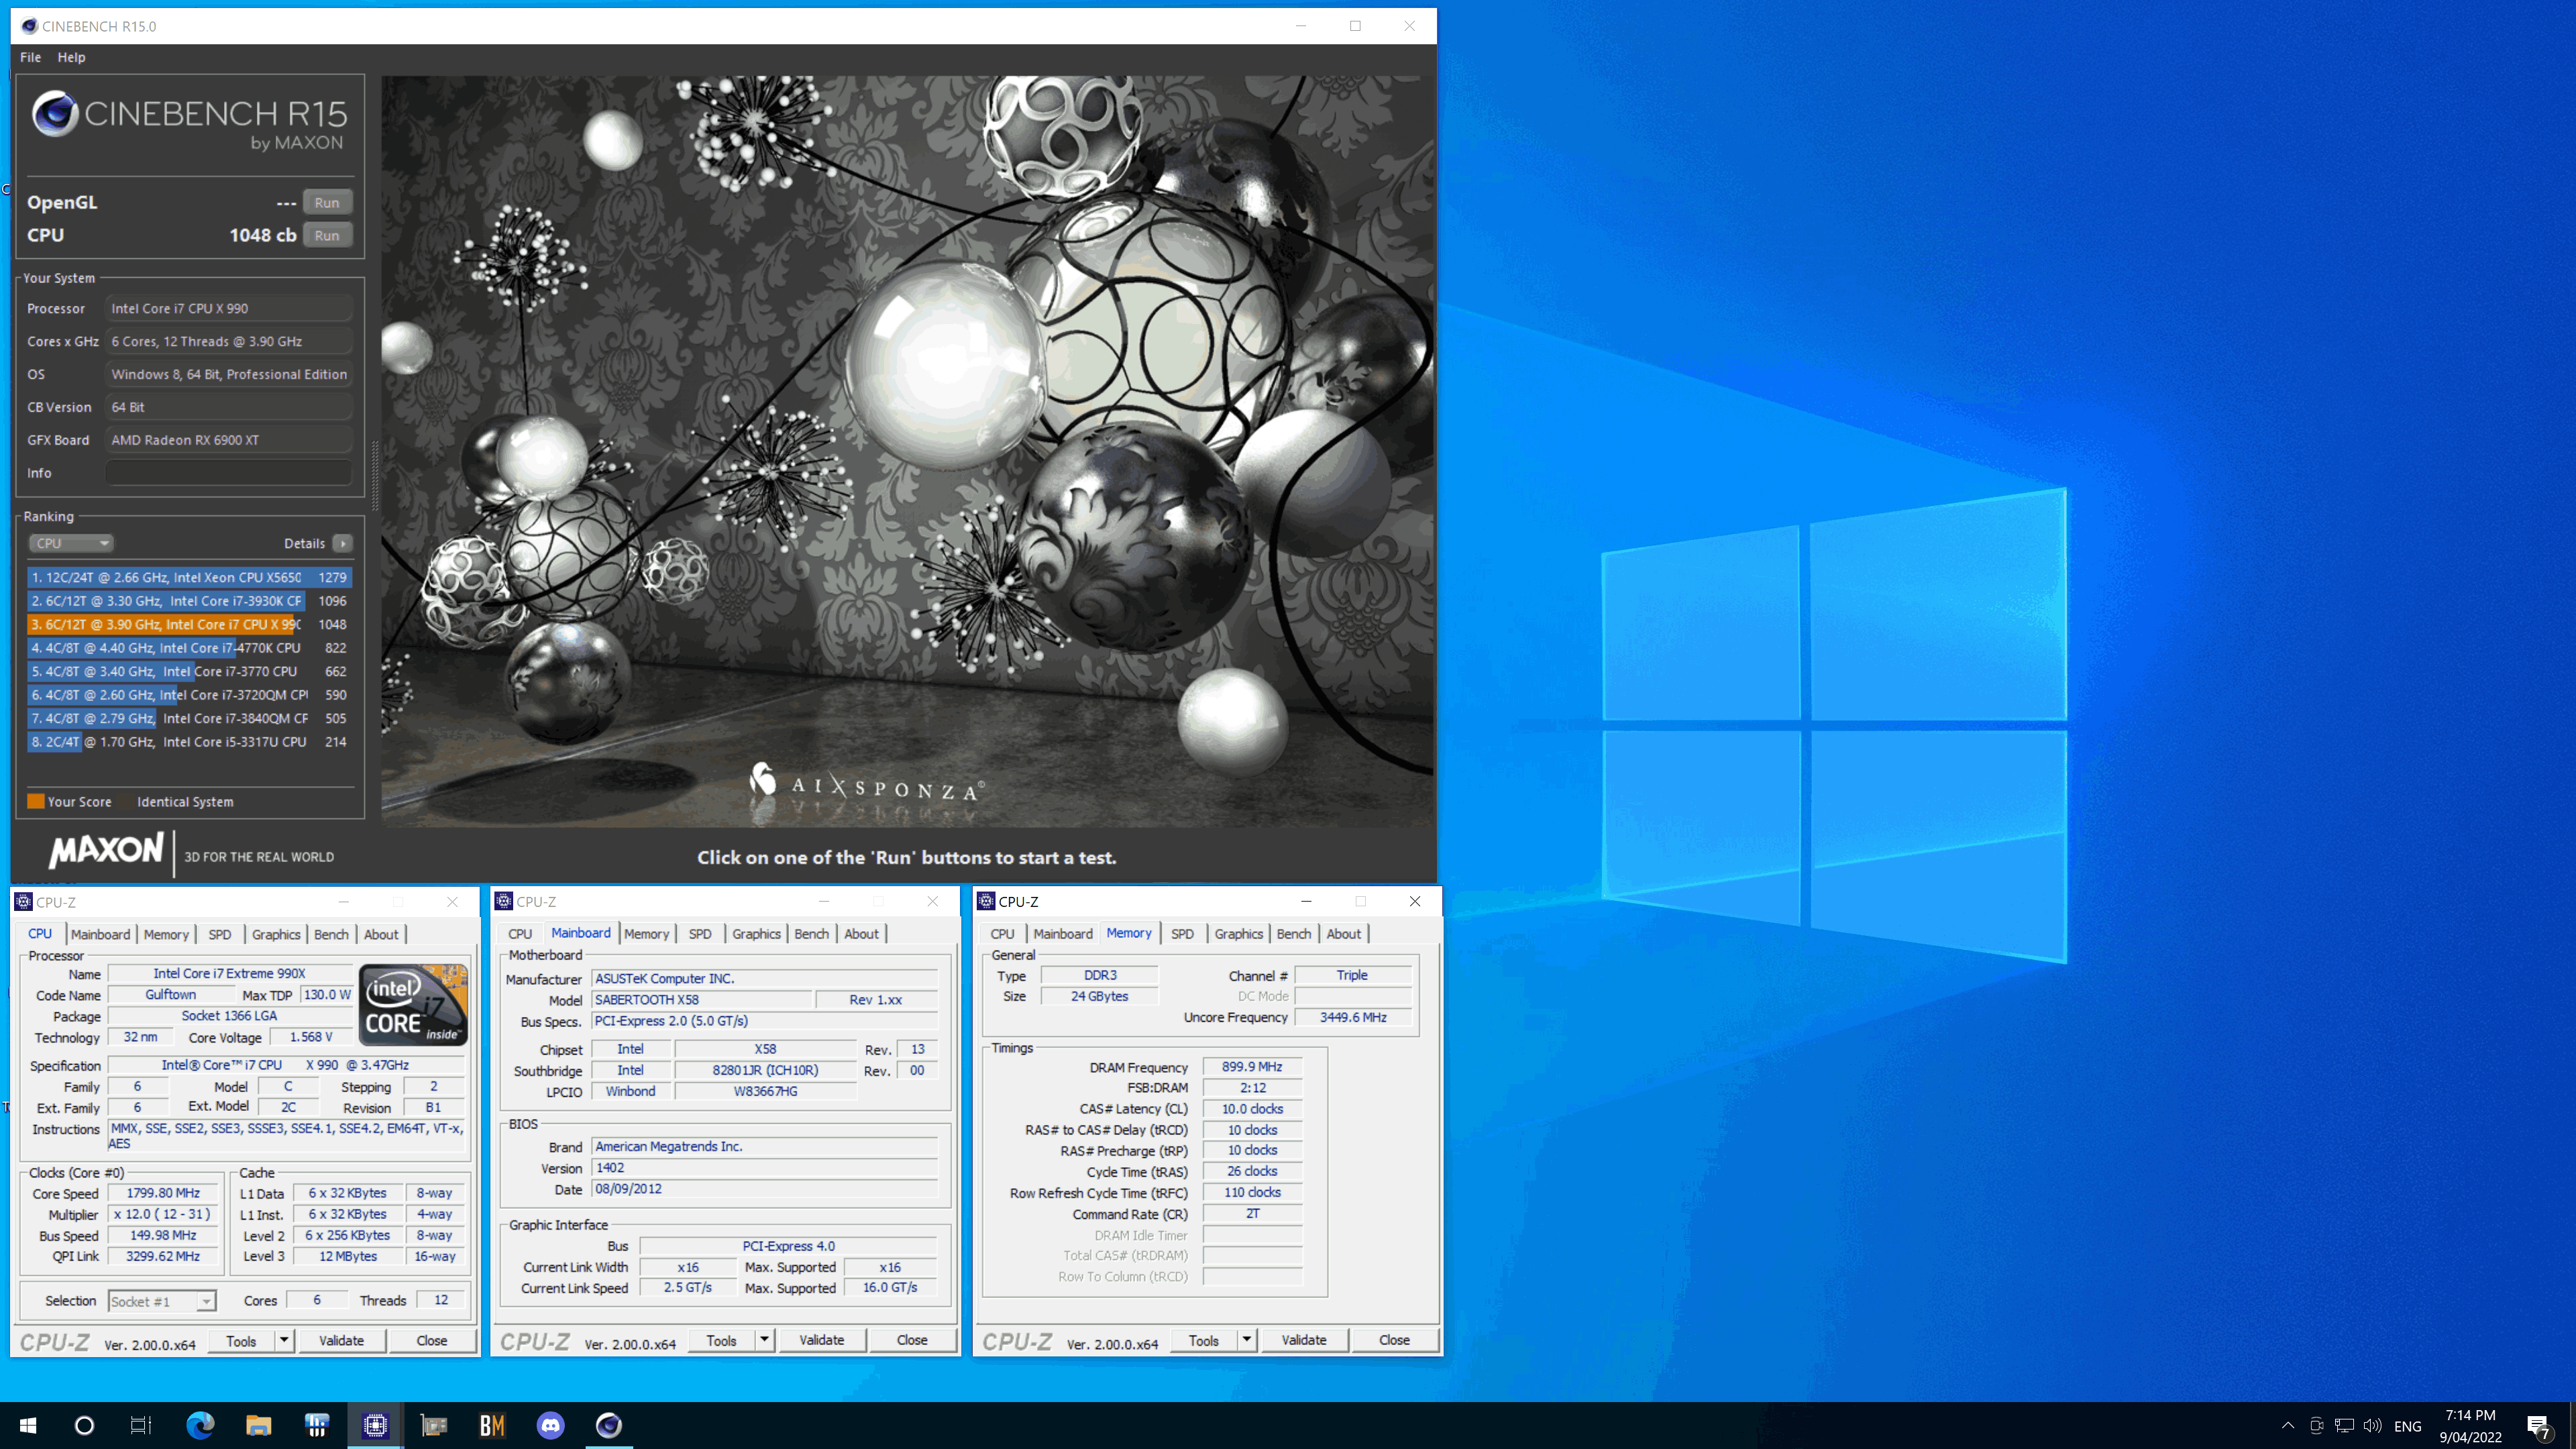The height and width of the screenshot is (1449, 2576).
Task: Click the Identical System legend swatch
Action: click(x=125, y=801)
